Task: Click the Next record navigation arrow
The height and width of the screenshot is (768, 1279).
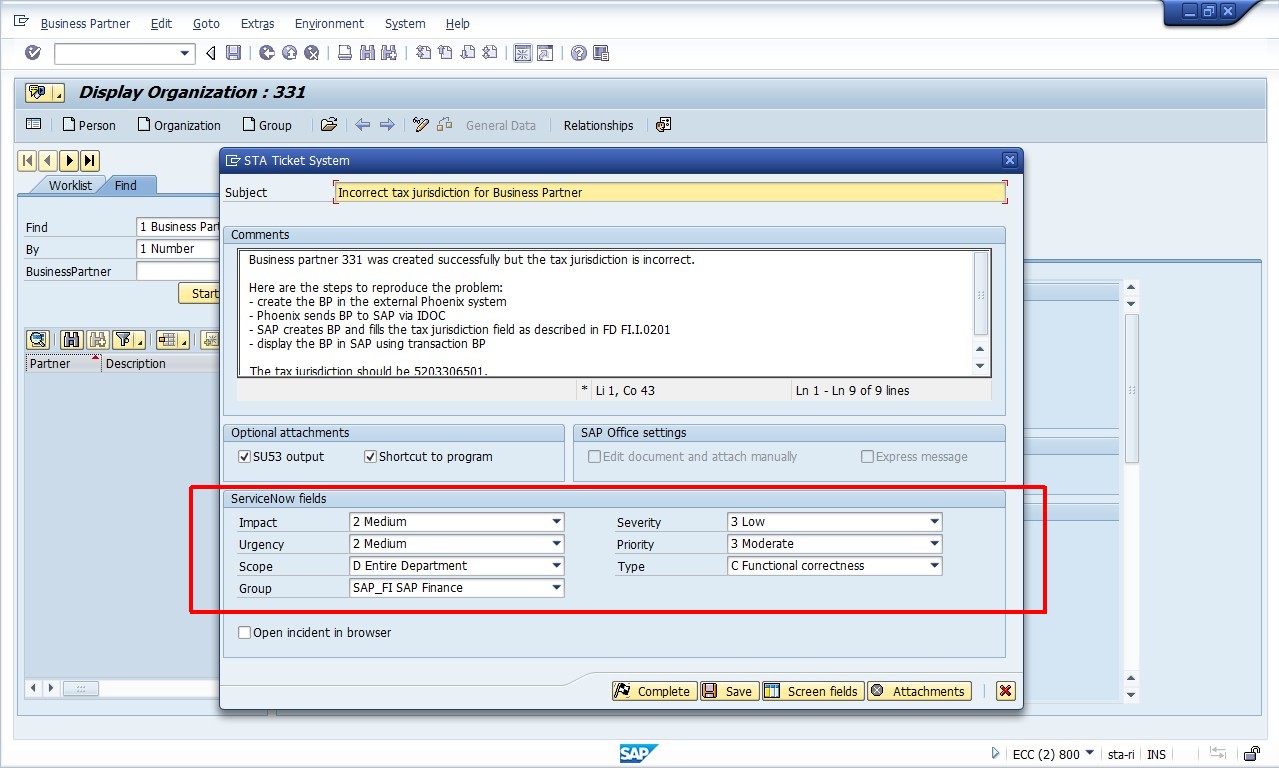Action: click(x=69, y=160)
